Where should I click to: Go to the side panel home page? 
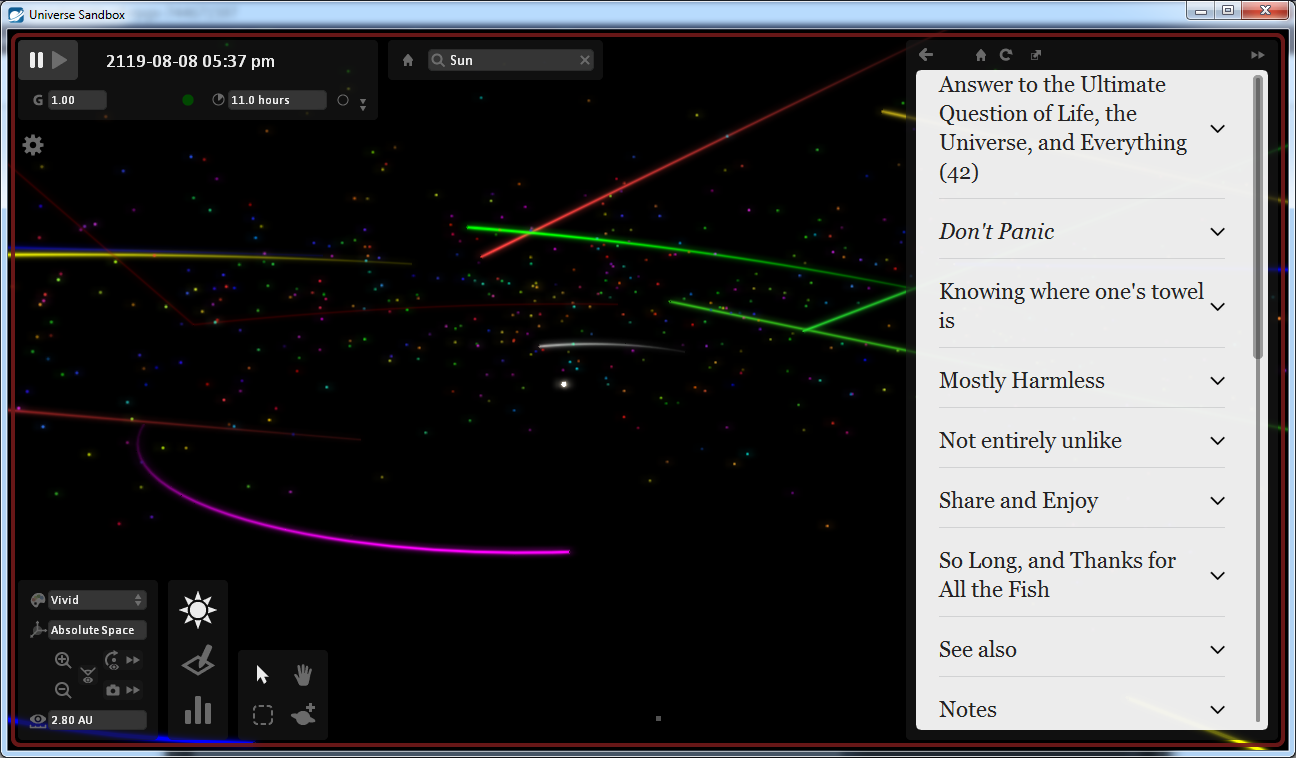(x=981, y=55)
